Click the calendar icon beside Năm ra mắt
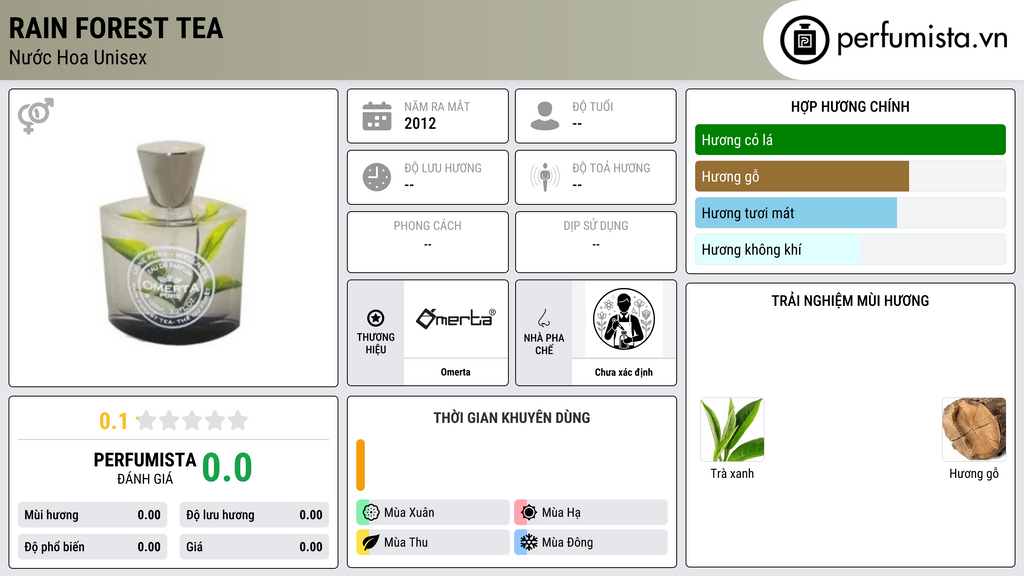1024x576 pixels. pyautogui.click(x=377, y=116)
